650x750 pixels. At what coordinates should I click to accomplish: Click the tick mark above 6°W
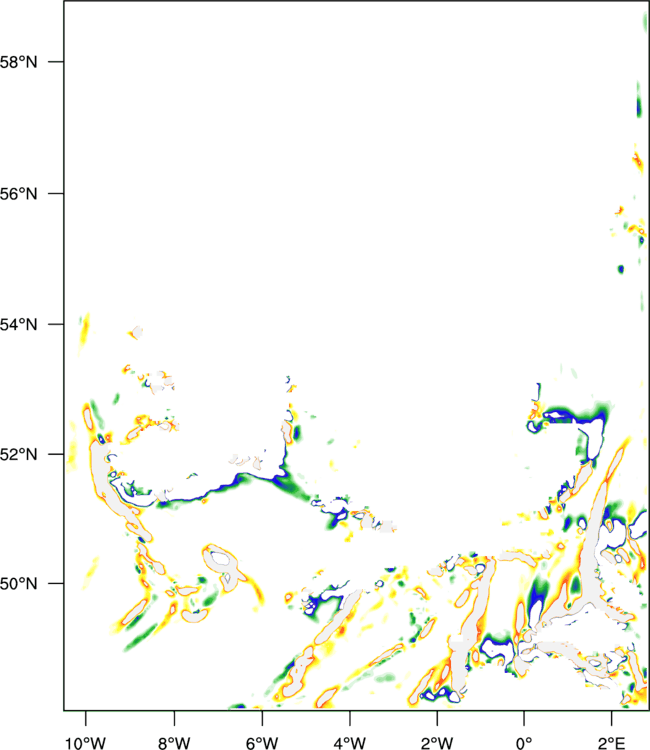262,718
